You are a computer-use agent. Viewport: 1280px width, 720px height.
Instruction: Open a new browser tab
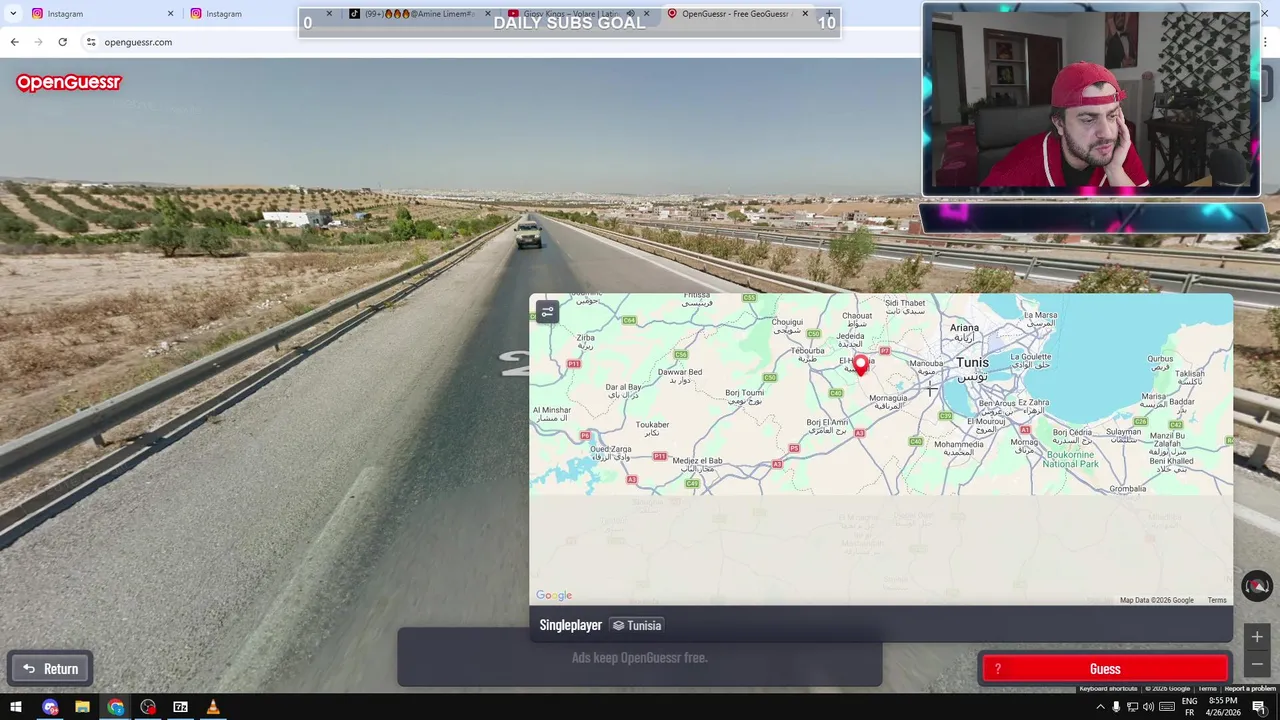click(829, 14)
